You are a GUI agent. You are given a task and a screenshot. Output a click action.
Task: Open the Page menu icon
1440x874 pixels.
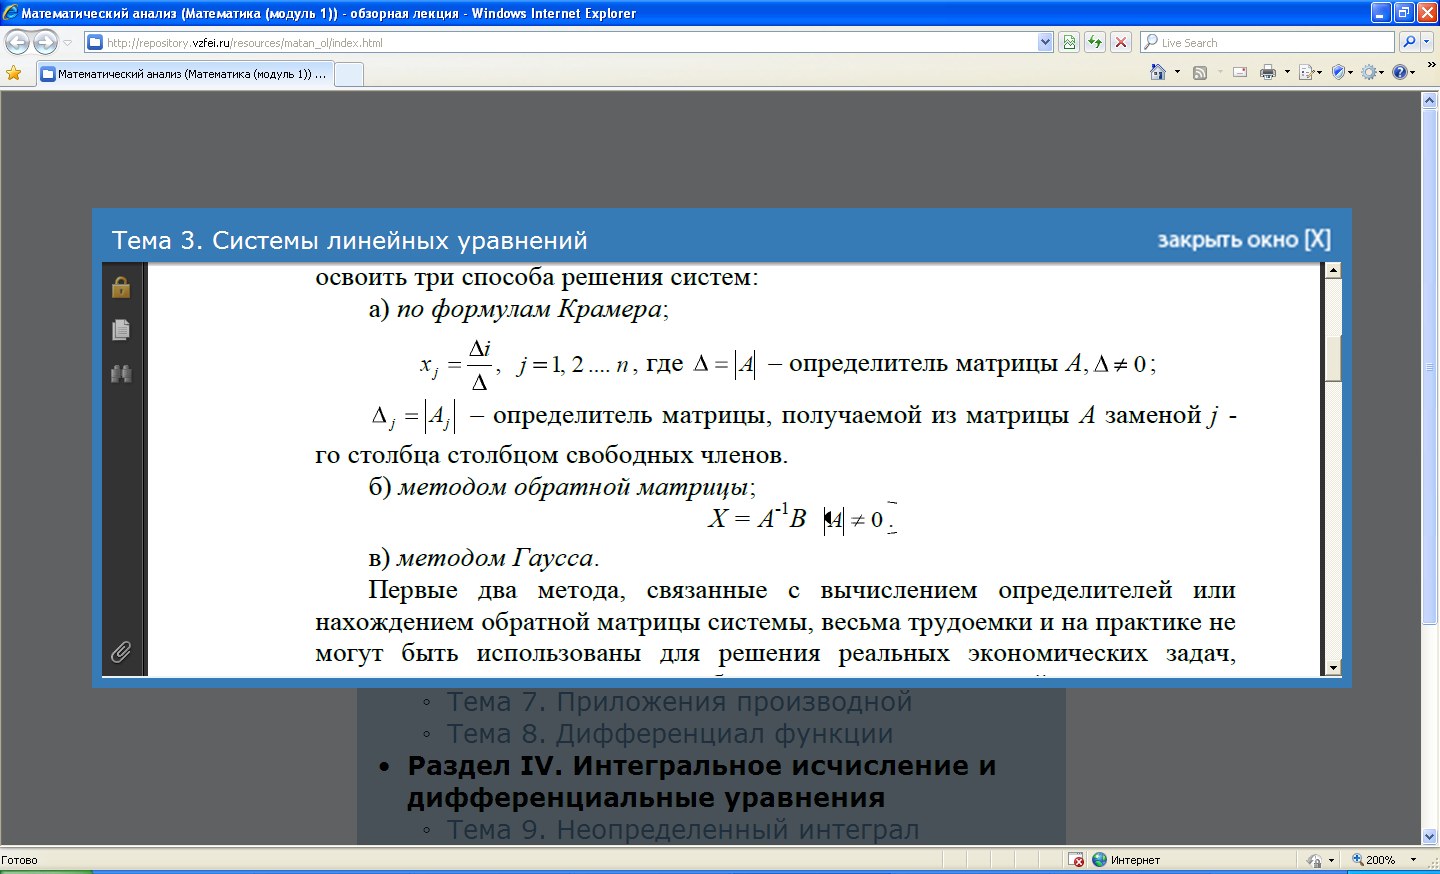click(x=1310, y=72)
